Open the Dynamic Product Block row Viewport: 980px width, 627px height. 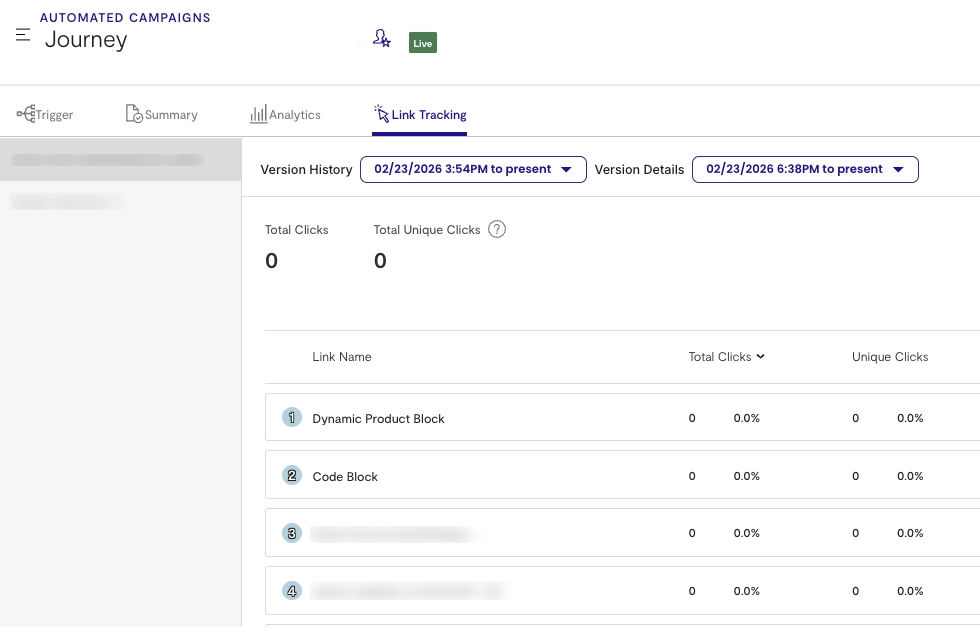point(378,419)
